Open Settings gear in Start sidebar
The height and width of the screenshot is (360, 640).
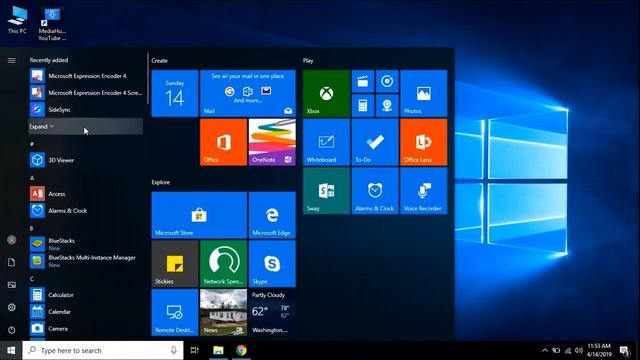[x=11, y=307]
